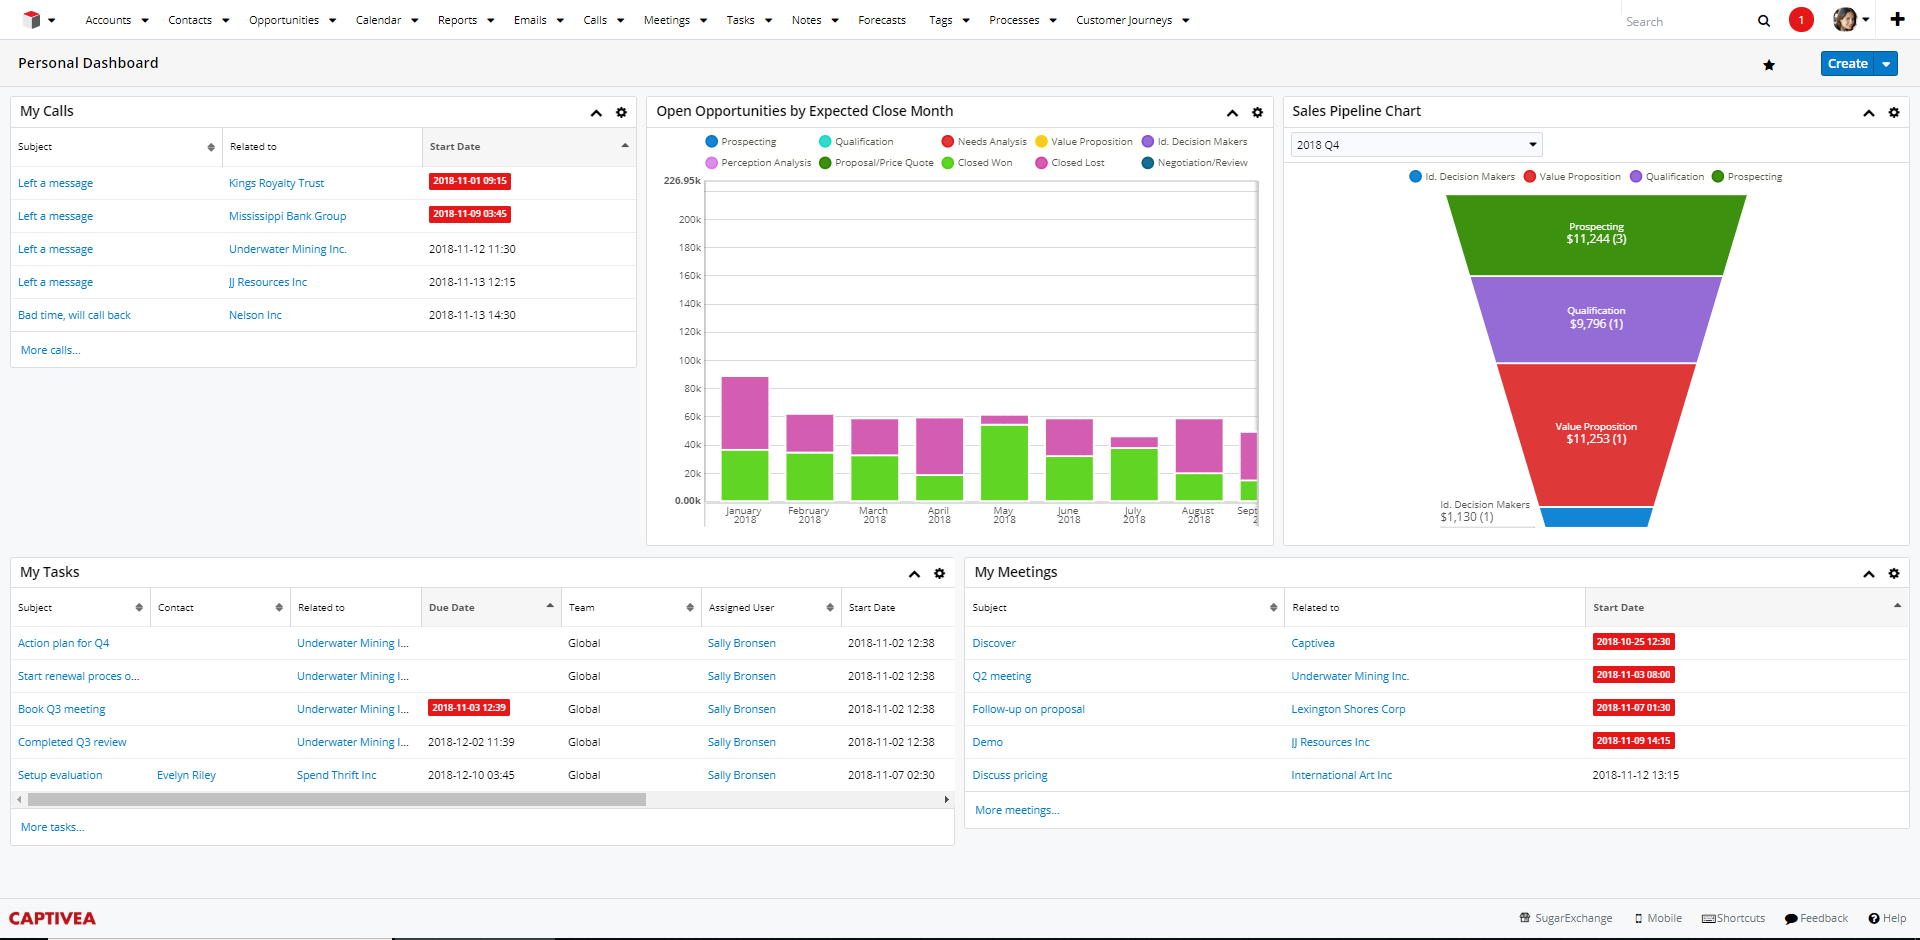The height and width of the screenshot is (940, 1920).
Task: Open Shortcuts from the footer
Action: point(1734,918)
